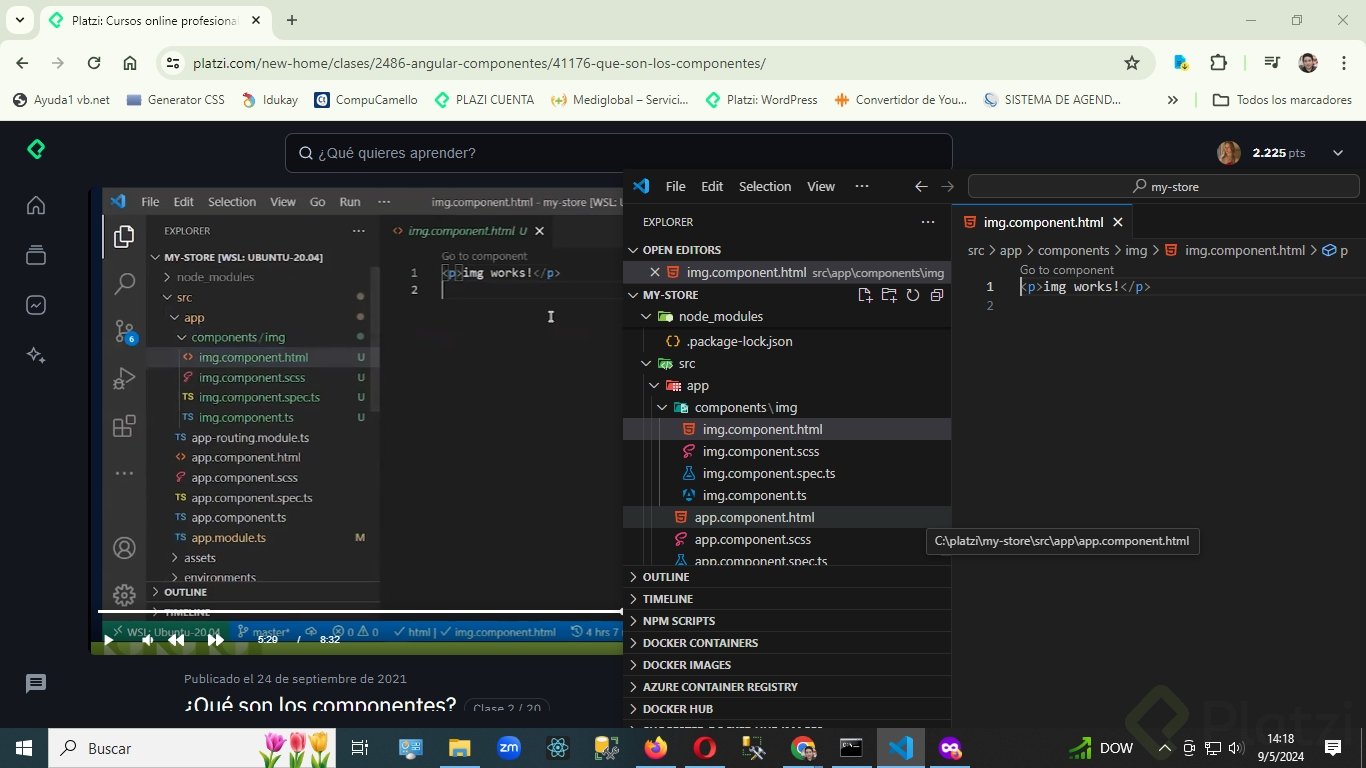Click the Platzi user avatar
The height and width of the screenshot is (768, 1366).
coord(1229,153)
